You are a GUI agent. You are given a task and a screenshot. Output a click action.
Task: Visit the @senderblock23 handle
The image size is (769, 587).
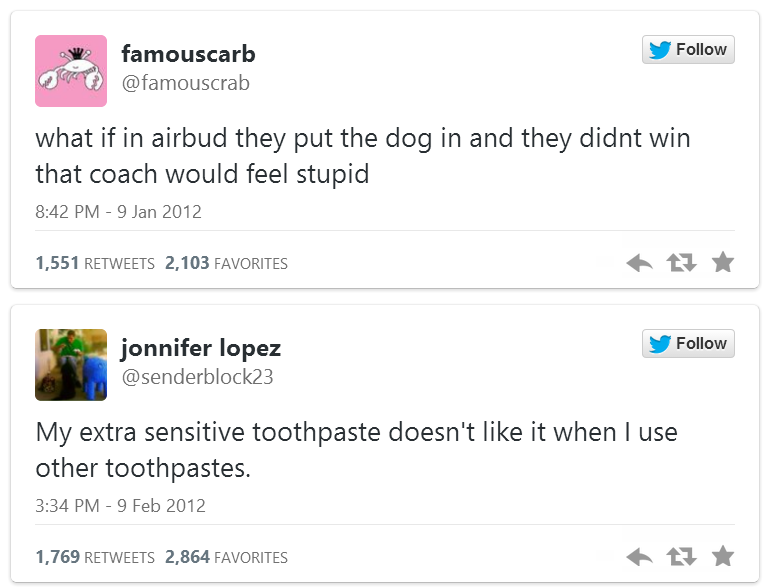[x=197, y=377]
